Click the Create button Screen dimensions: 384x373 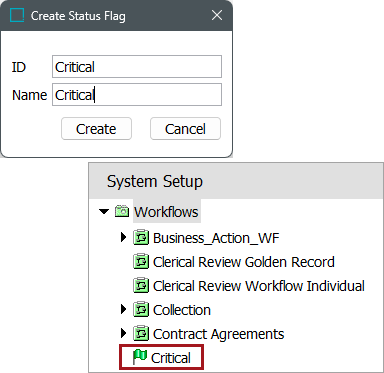pyautogui.click(x=96, y=129)
